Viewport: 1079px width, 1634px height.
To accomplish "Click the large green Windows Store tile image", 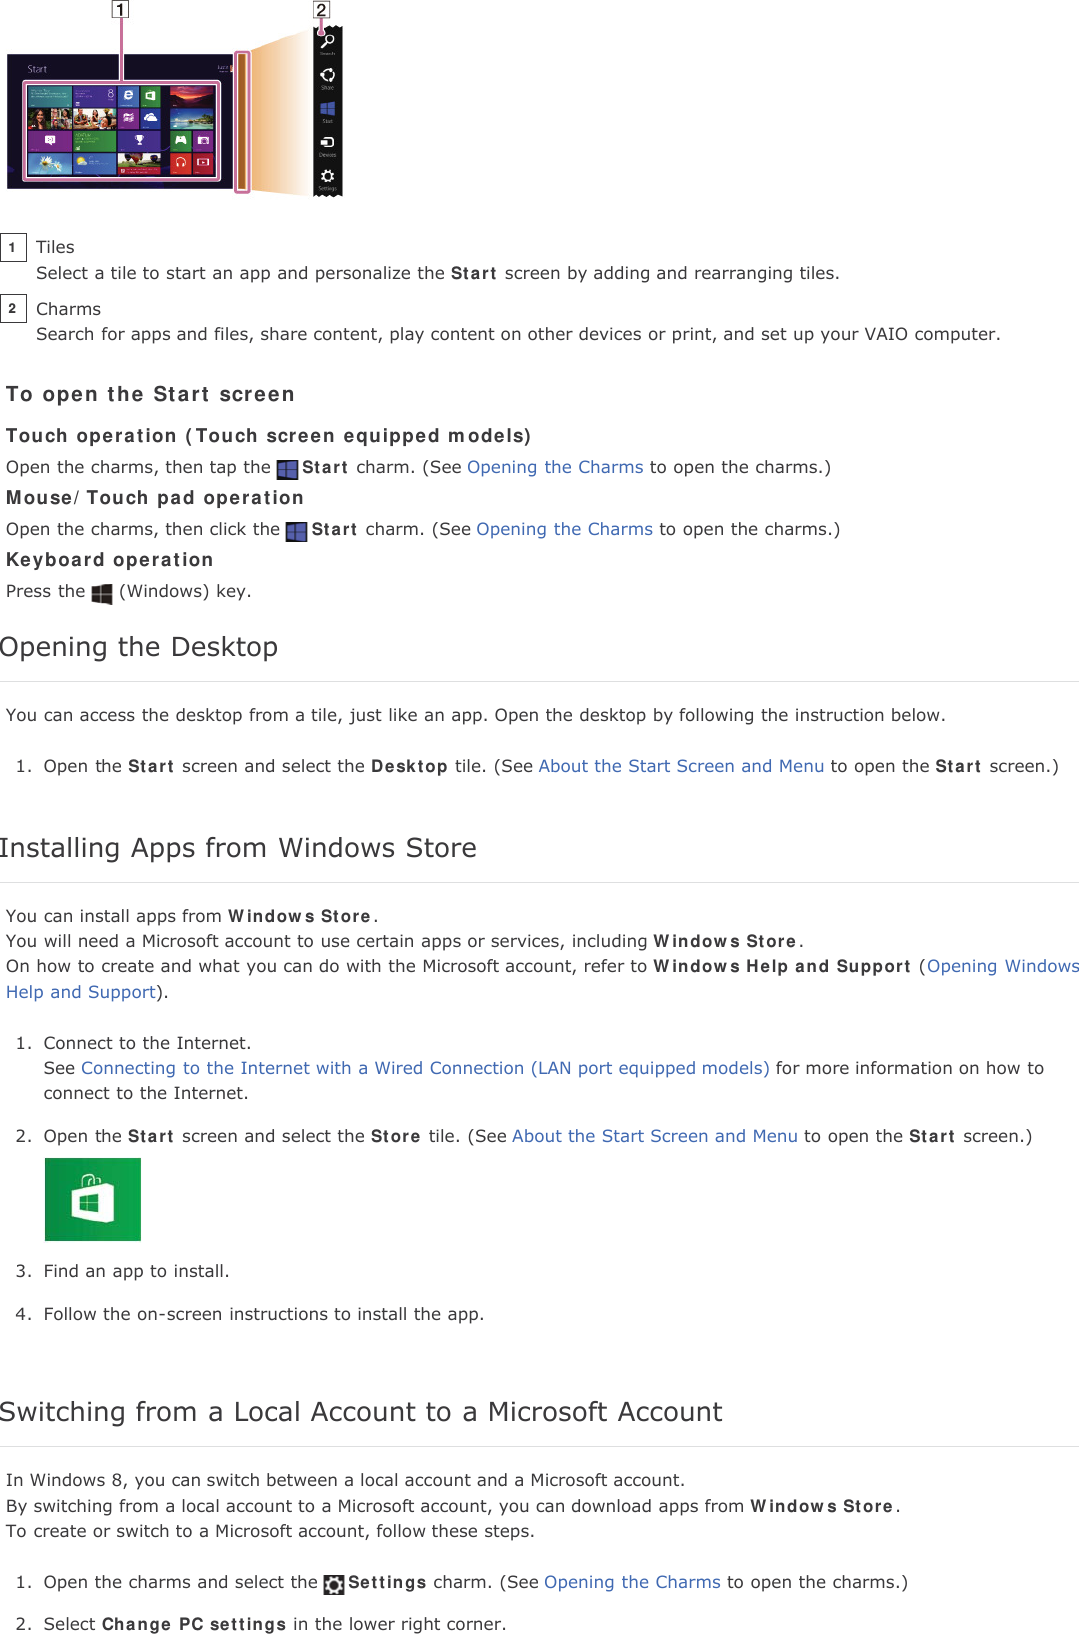I will click(x=93, y=1199).
